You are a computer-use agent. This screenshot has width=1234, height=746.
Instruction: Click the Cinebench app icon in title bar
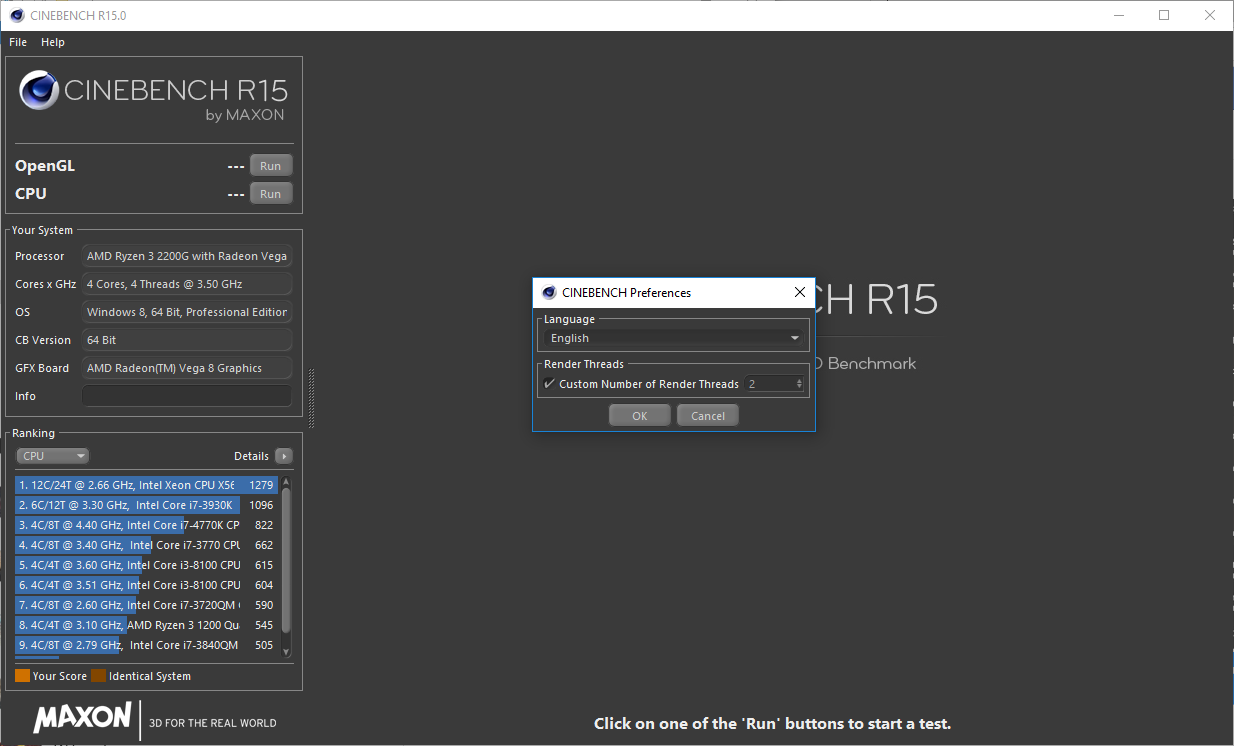[17, 15]
